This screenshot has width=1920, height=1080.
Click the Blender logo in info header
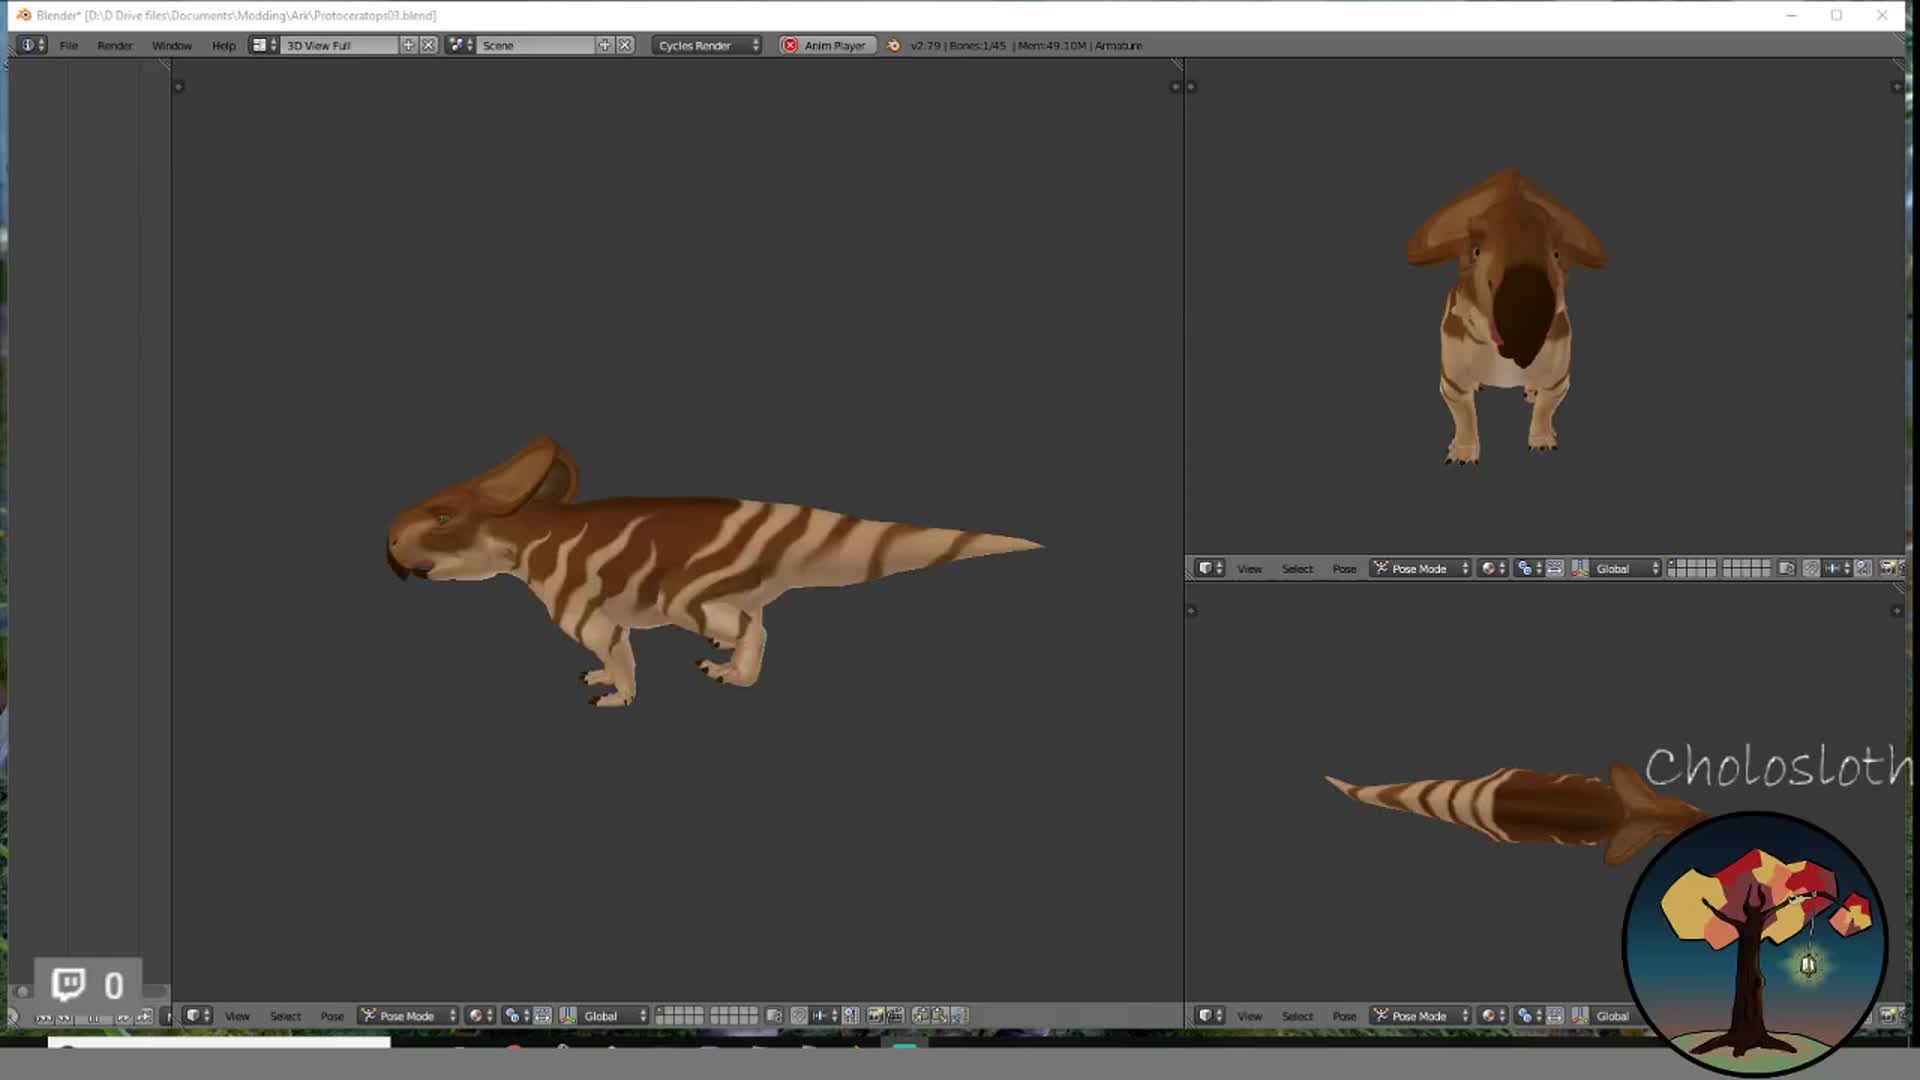893,45
